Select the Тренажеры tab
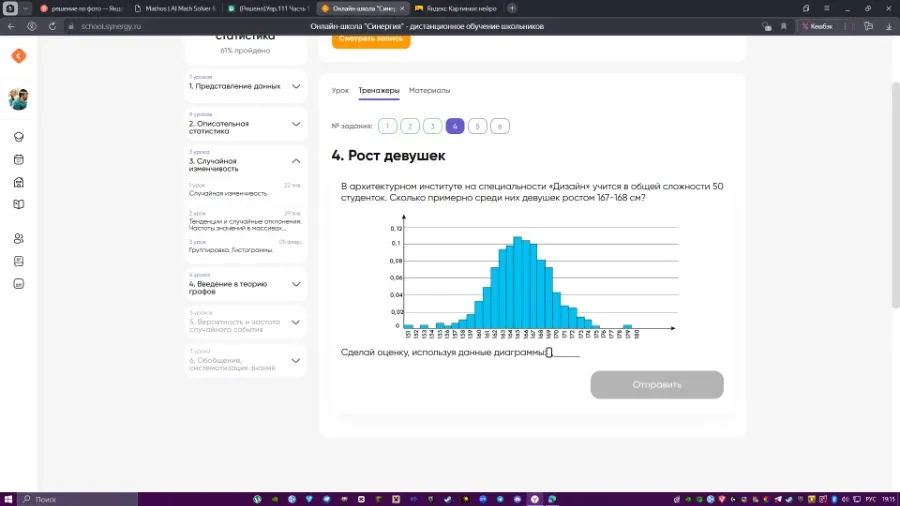This screenshot has width=900, height=506. coord(379,91)
